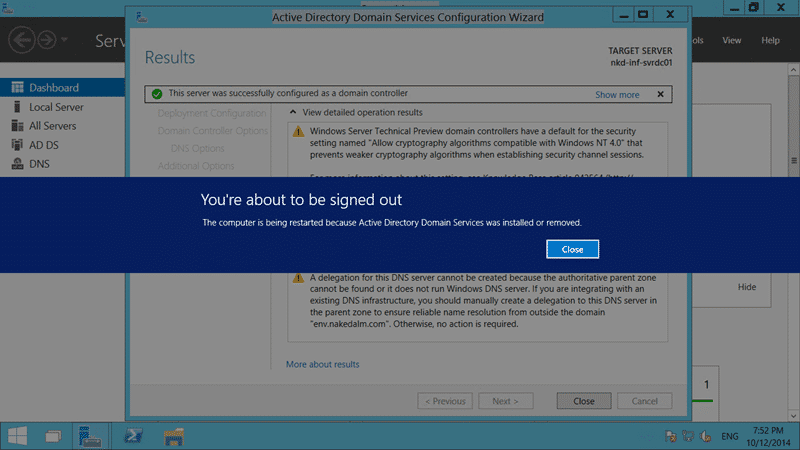Open File Explorer from the taskbar
This screenshot has width=800, height=450.
point(173,436)
